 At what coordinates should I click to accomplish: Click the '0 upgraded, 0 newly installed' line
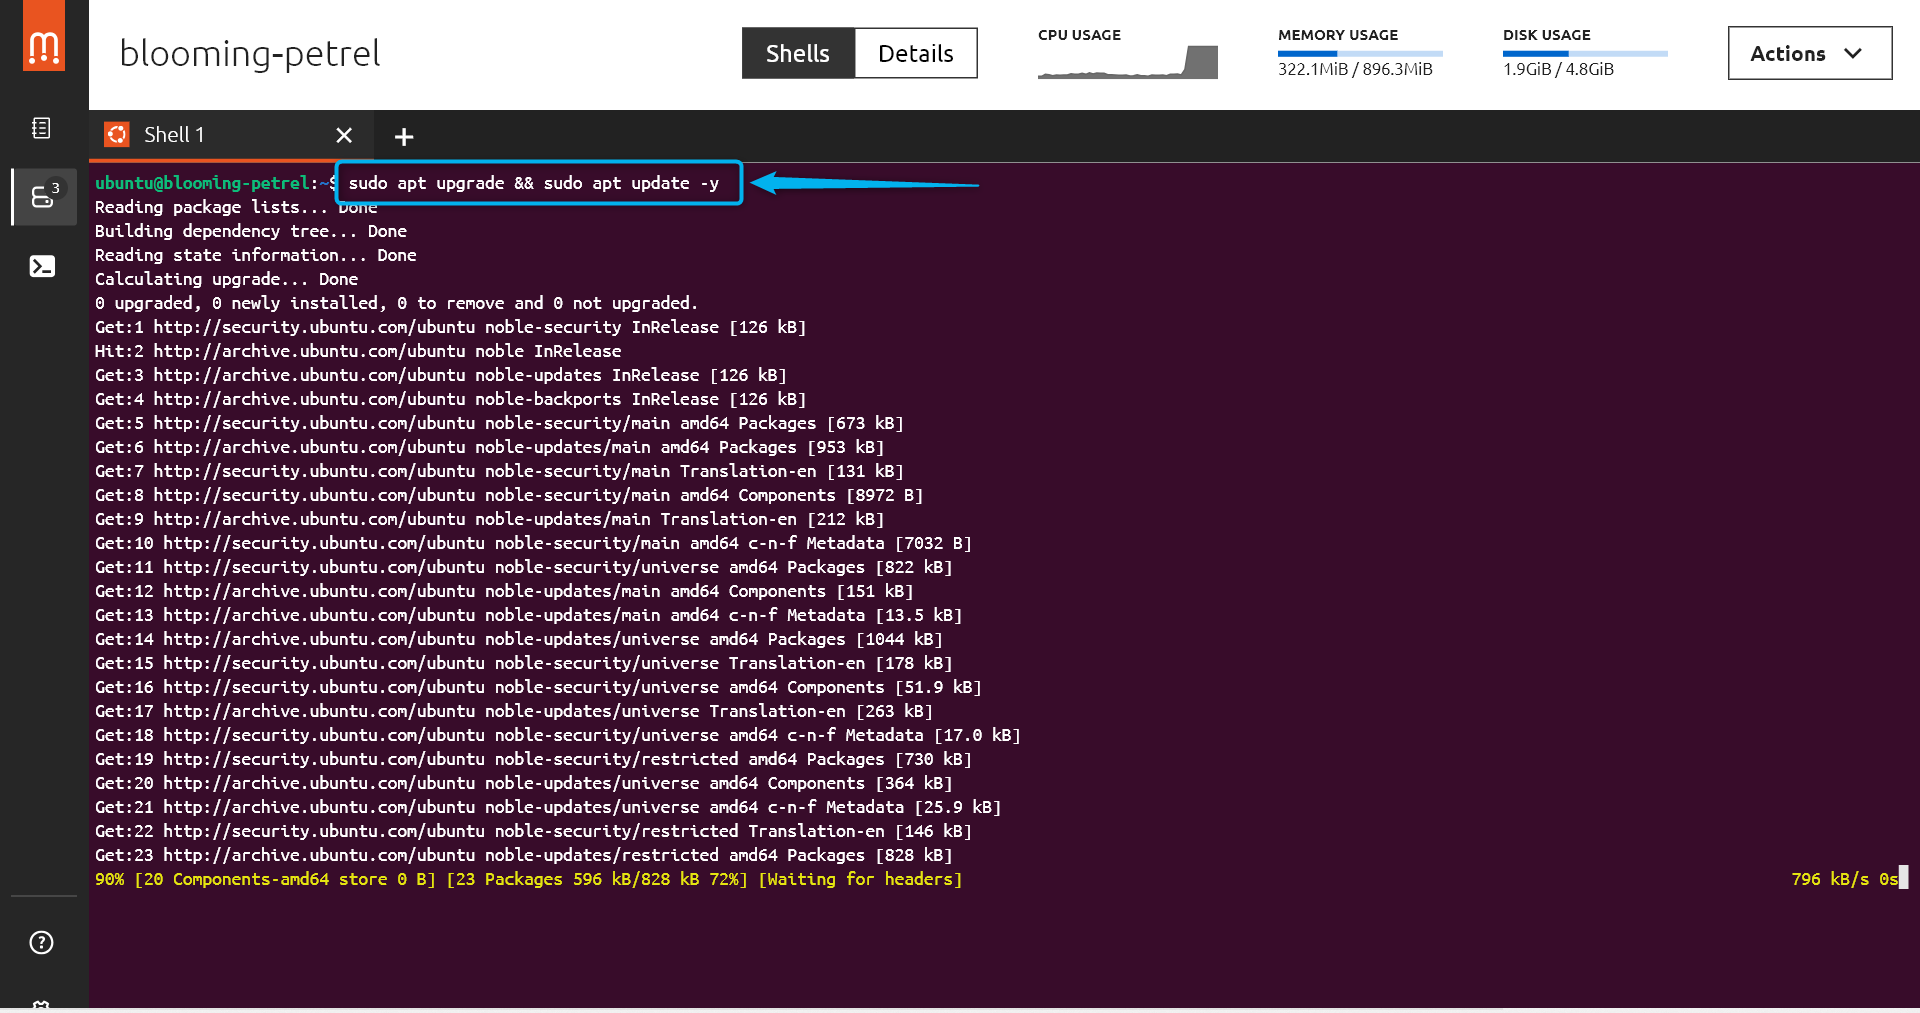click(396, 303)
